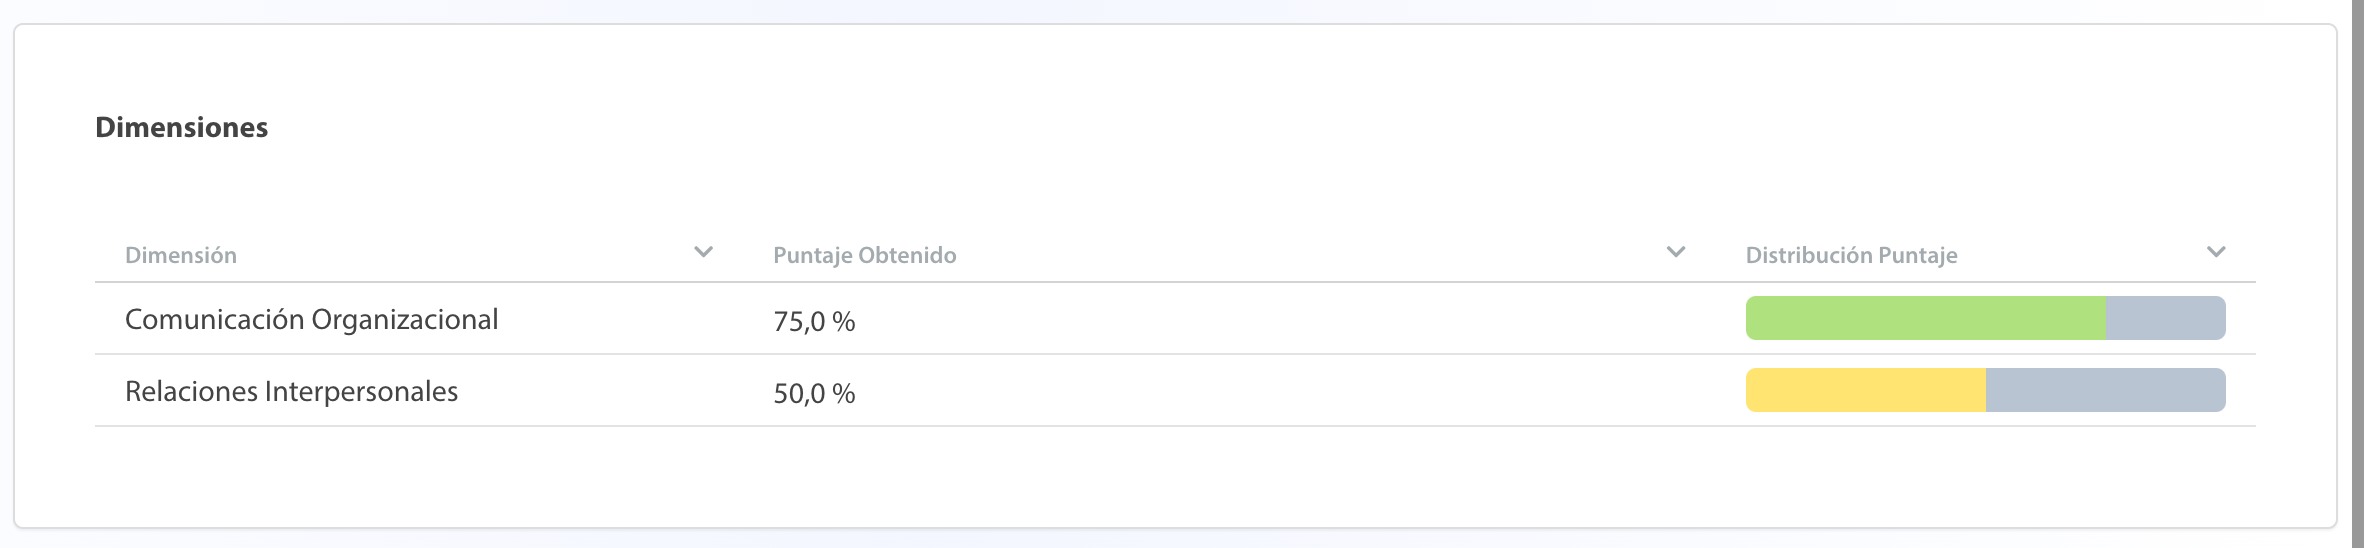Click empty space between 50,0 % and yellow bar
2368x548 pixels.
point(1300,391)
